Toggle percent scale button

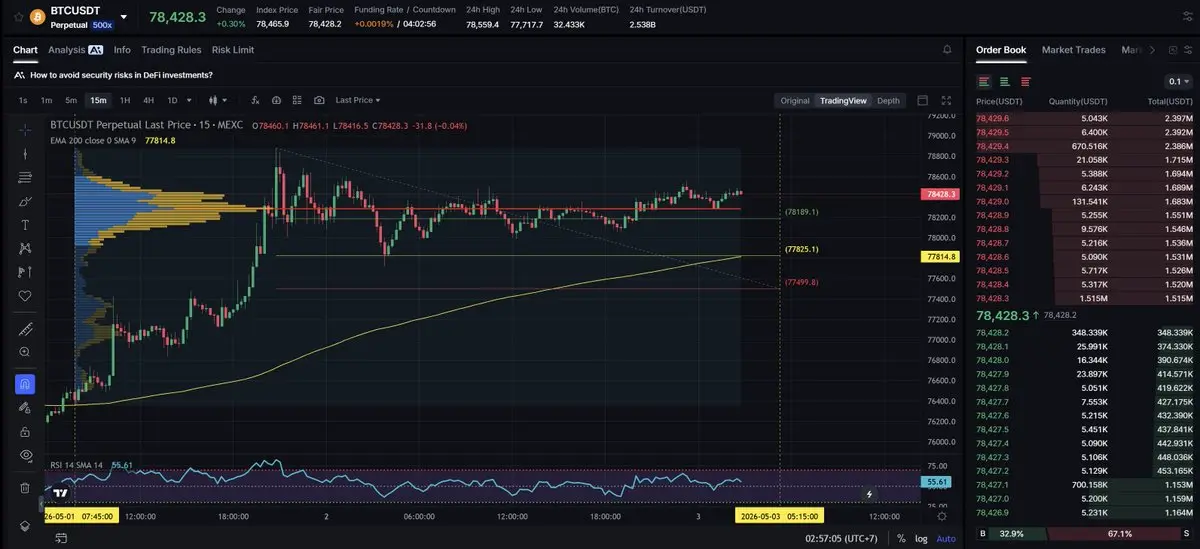901,538
